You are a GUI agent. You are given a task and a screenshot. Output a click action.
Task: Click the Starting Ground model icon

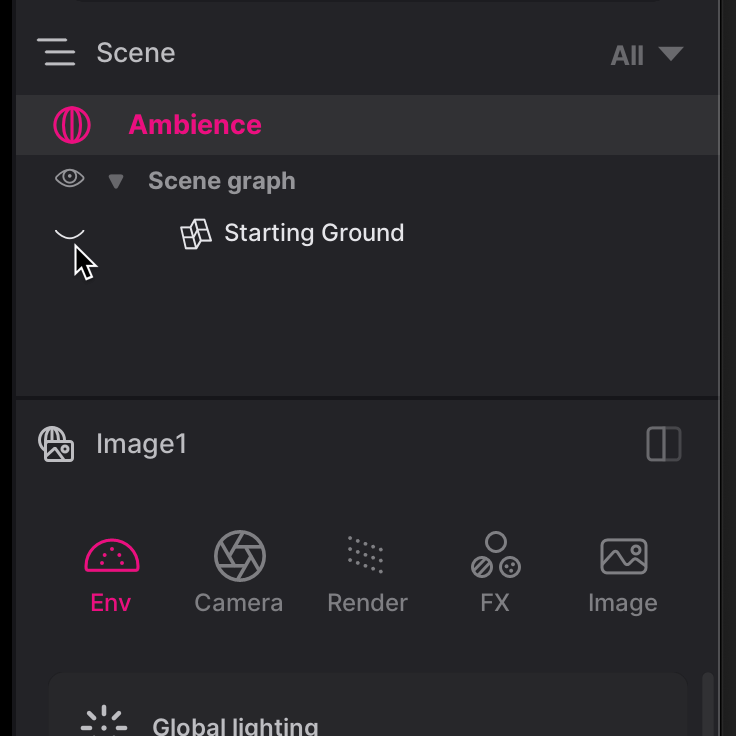point(196,233)
